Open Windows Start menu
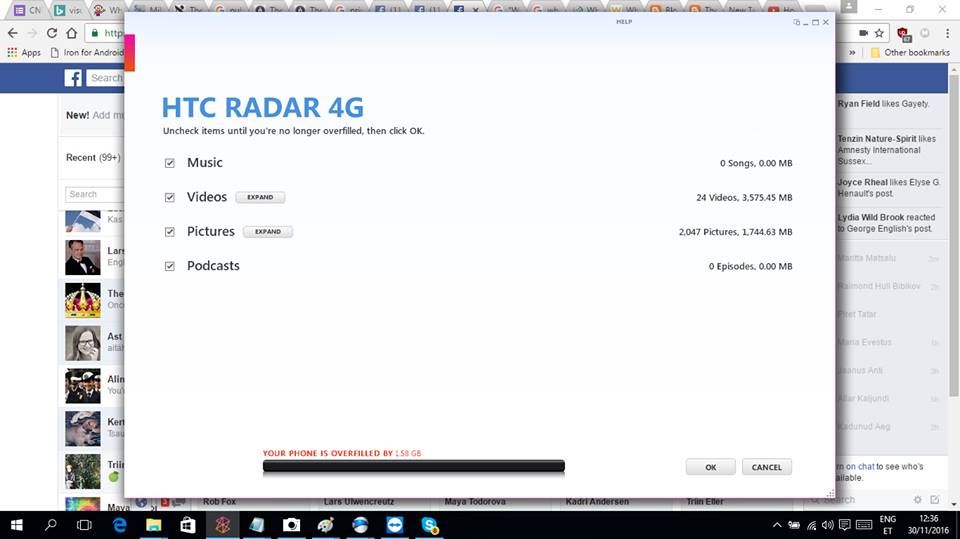This screenshot has height=539, width=960. (x=17, y=525)
